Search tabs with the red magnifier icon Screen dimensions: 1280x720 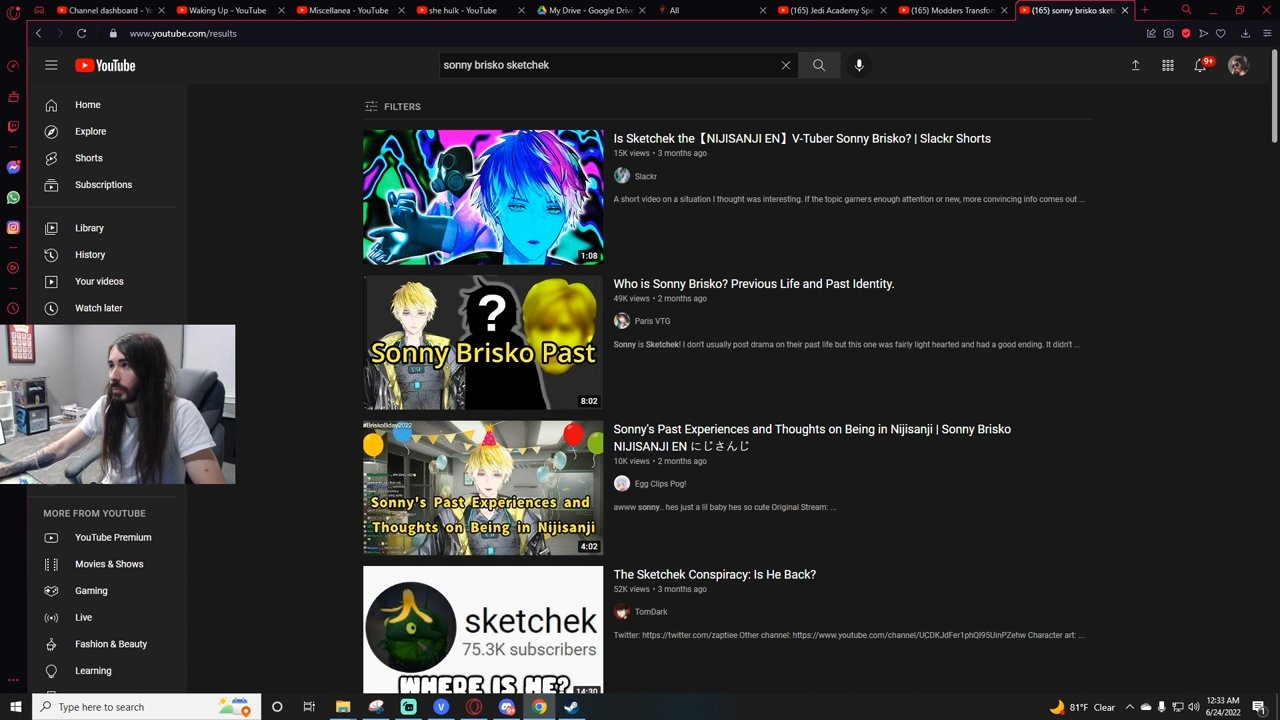tap(1186, 10)
